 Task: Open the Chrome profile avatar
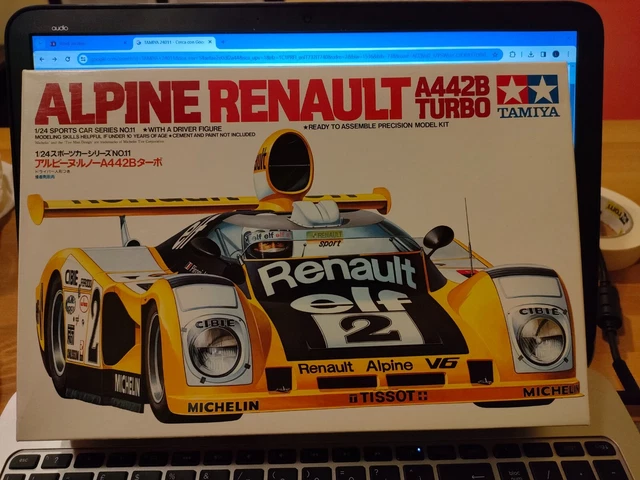point(556,54)
